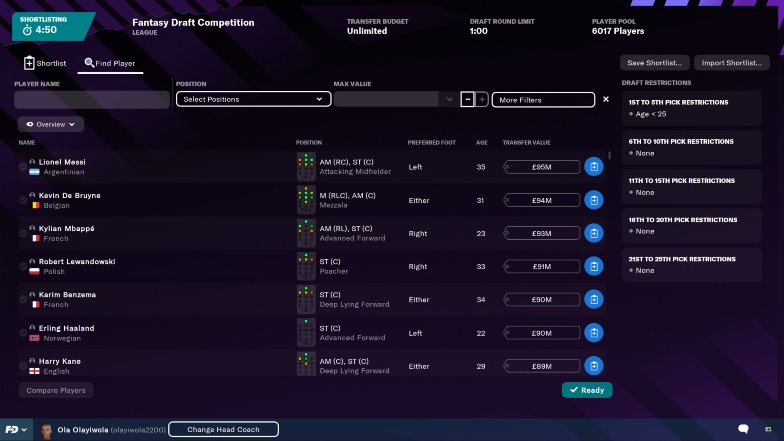The image size is (784, 441).
Task: Click the person icon beside Kylian Mbappé
Action: click(32, 228)
